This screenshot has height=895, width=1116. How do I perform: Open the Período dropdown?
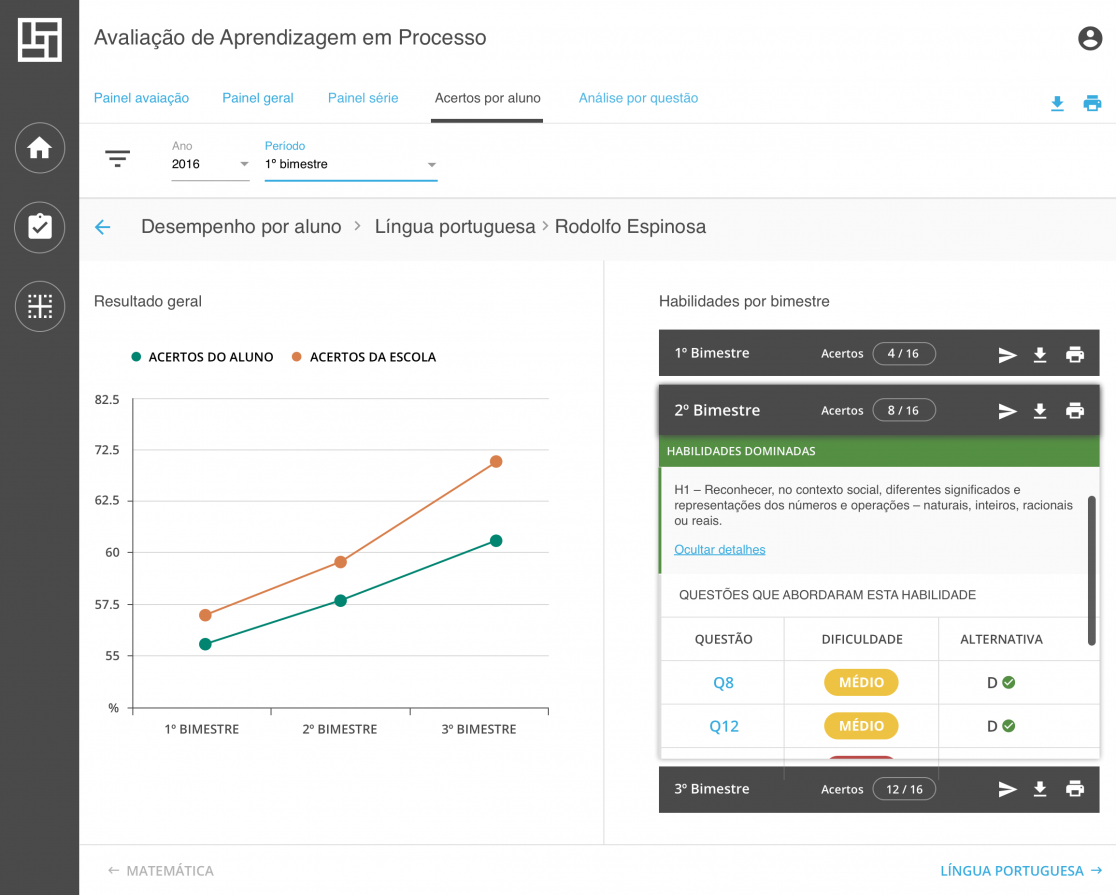350,164
